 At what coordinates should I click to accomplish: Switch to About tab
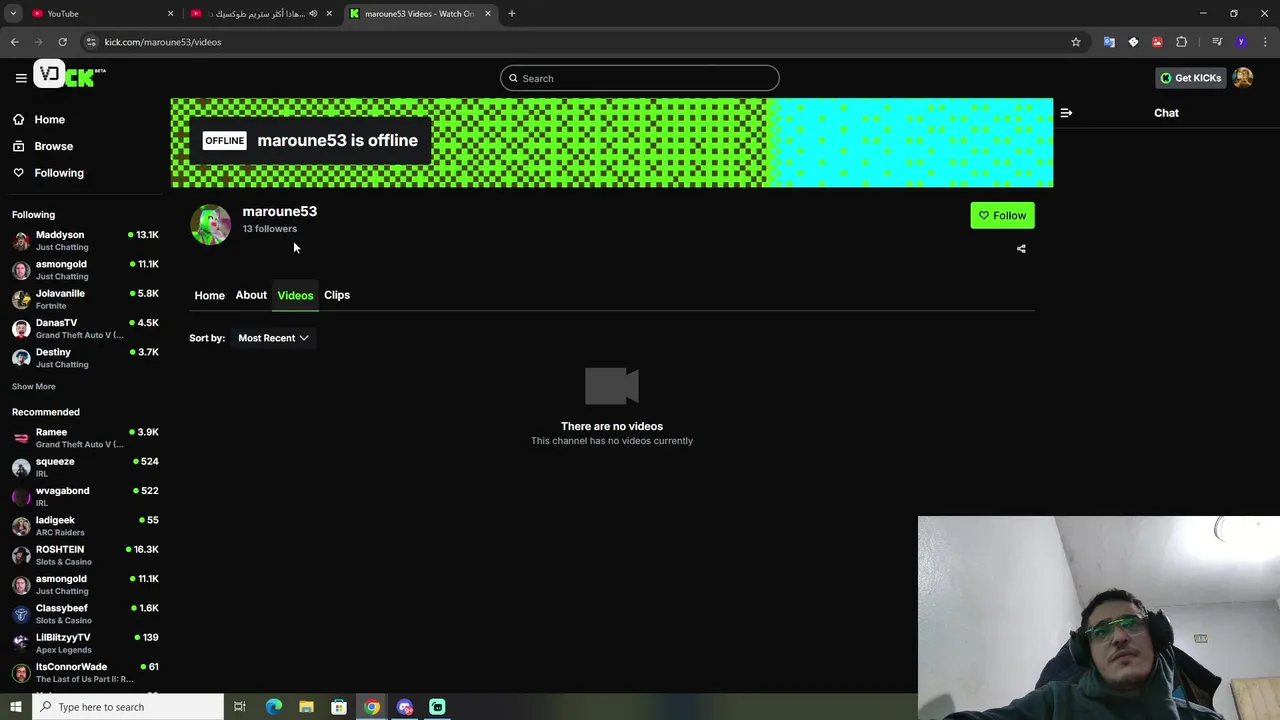point(251,295)
